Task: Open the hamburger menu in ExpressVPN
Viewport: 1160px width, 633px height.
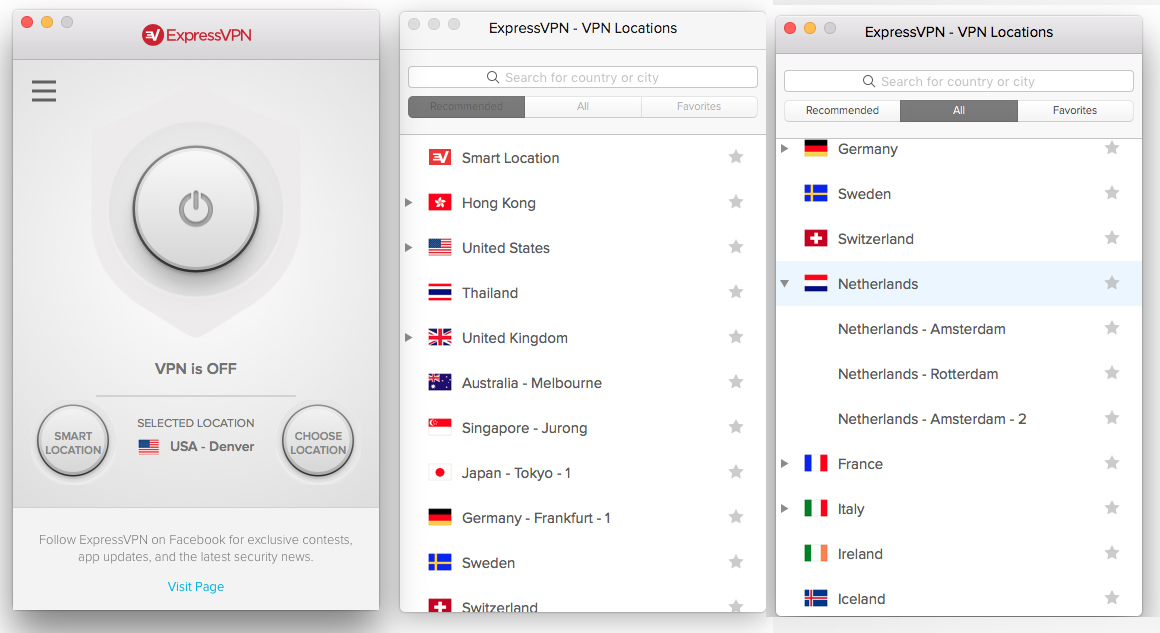Action: click(44, 90)
